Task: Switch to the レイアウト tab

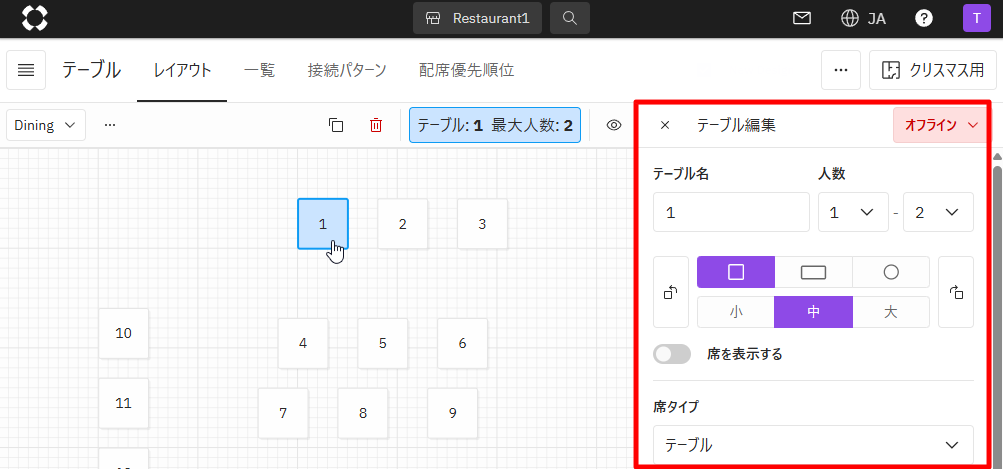Action: click(182, 70)
